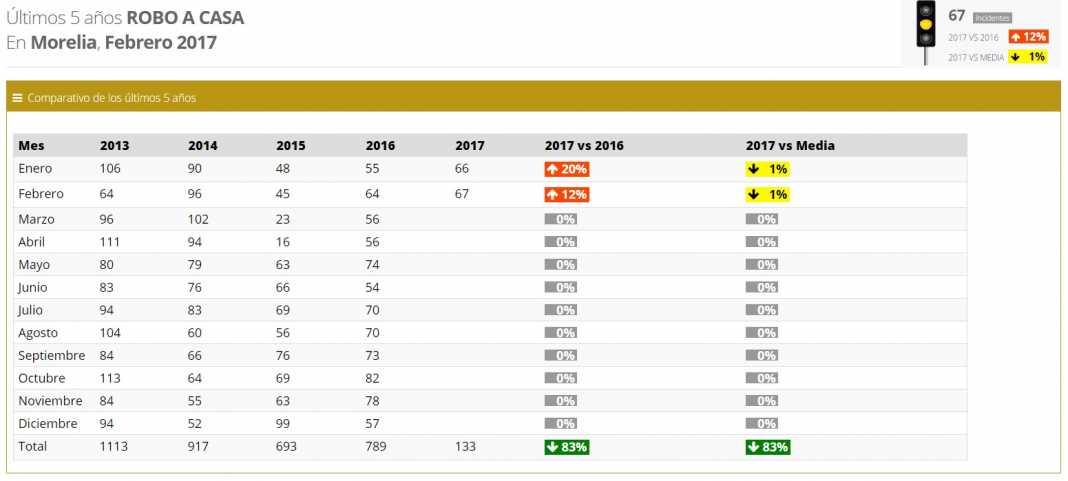Click the large 67 incident count
This screenshot has width=1068, height=481.
tap(957, 16)
